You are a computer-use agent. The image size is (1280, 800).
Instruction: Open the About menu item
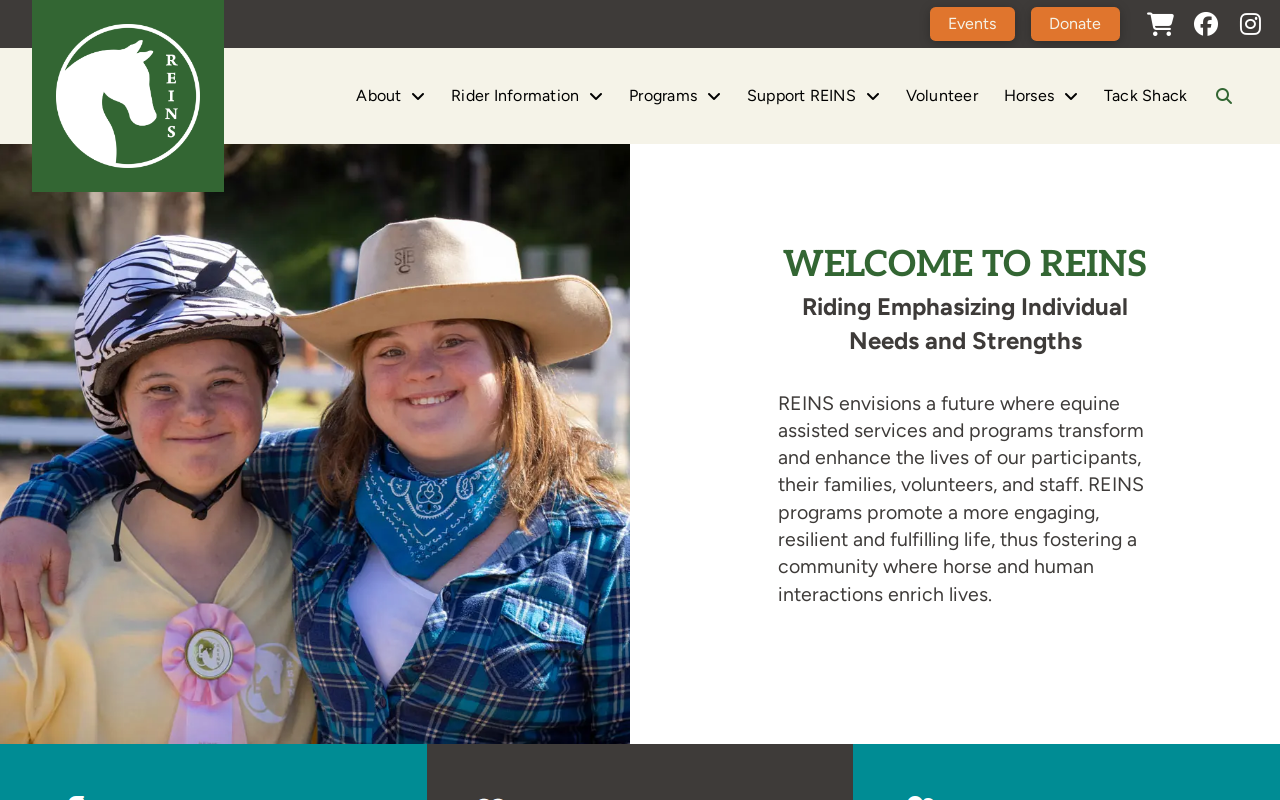point(378,96)
